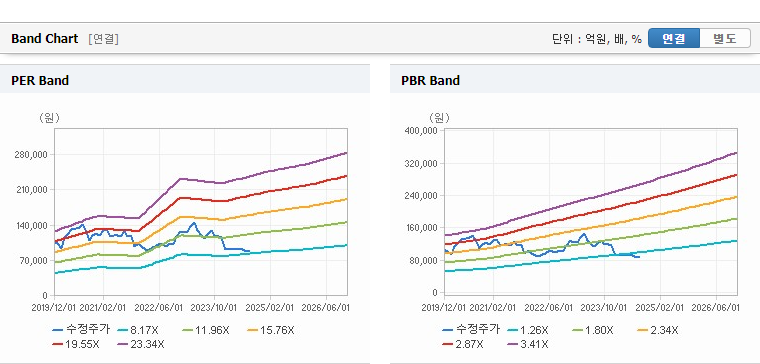Toggle 2.34X series in PBR legend
Screen dimensions: 760x364
coord(657,331)
